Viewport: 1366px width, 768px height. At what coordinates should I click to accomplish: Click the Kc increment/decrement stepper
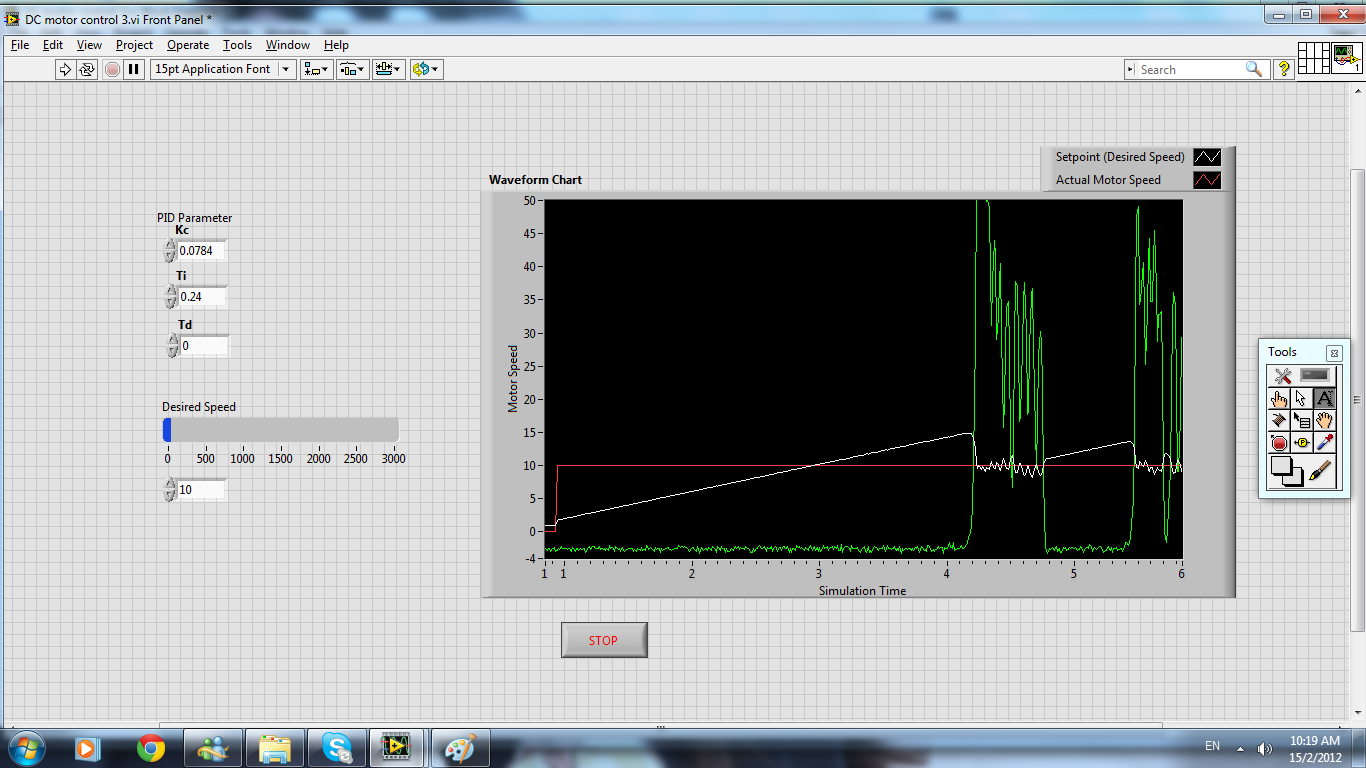click(x=171, y=250)
